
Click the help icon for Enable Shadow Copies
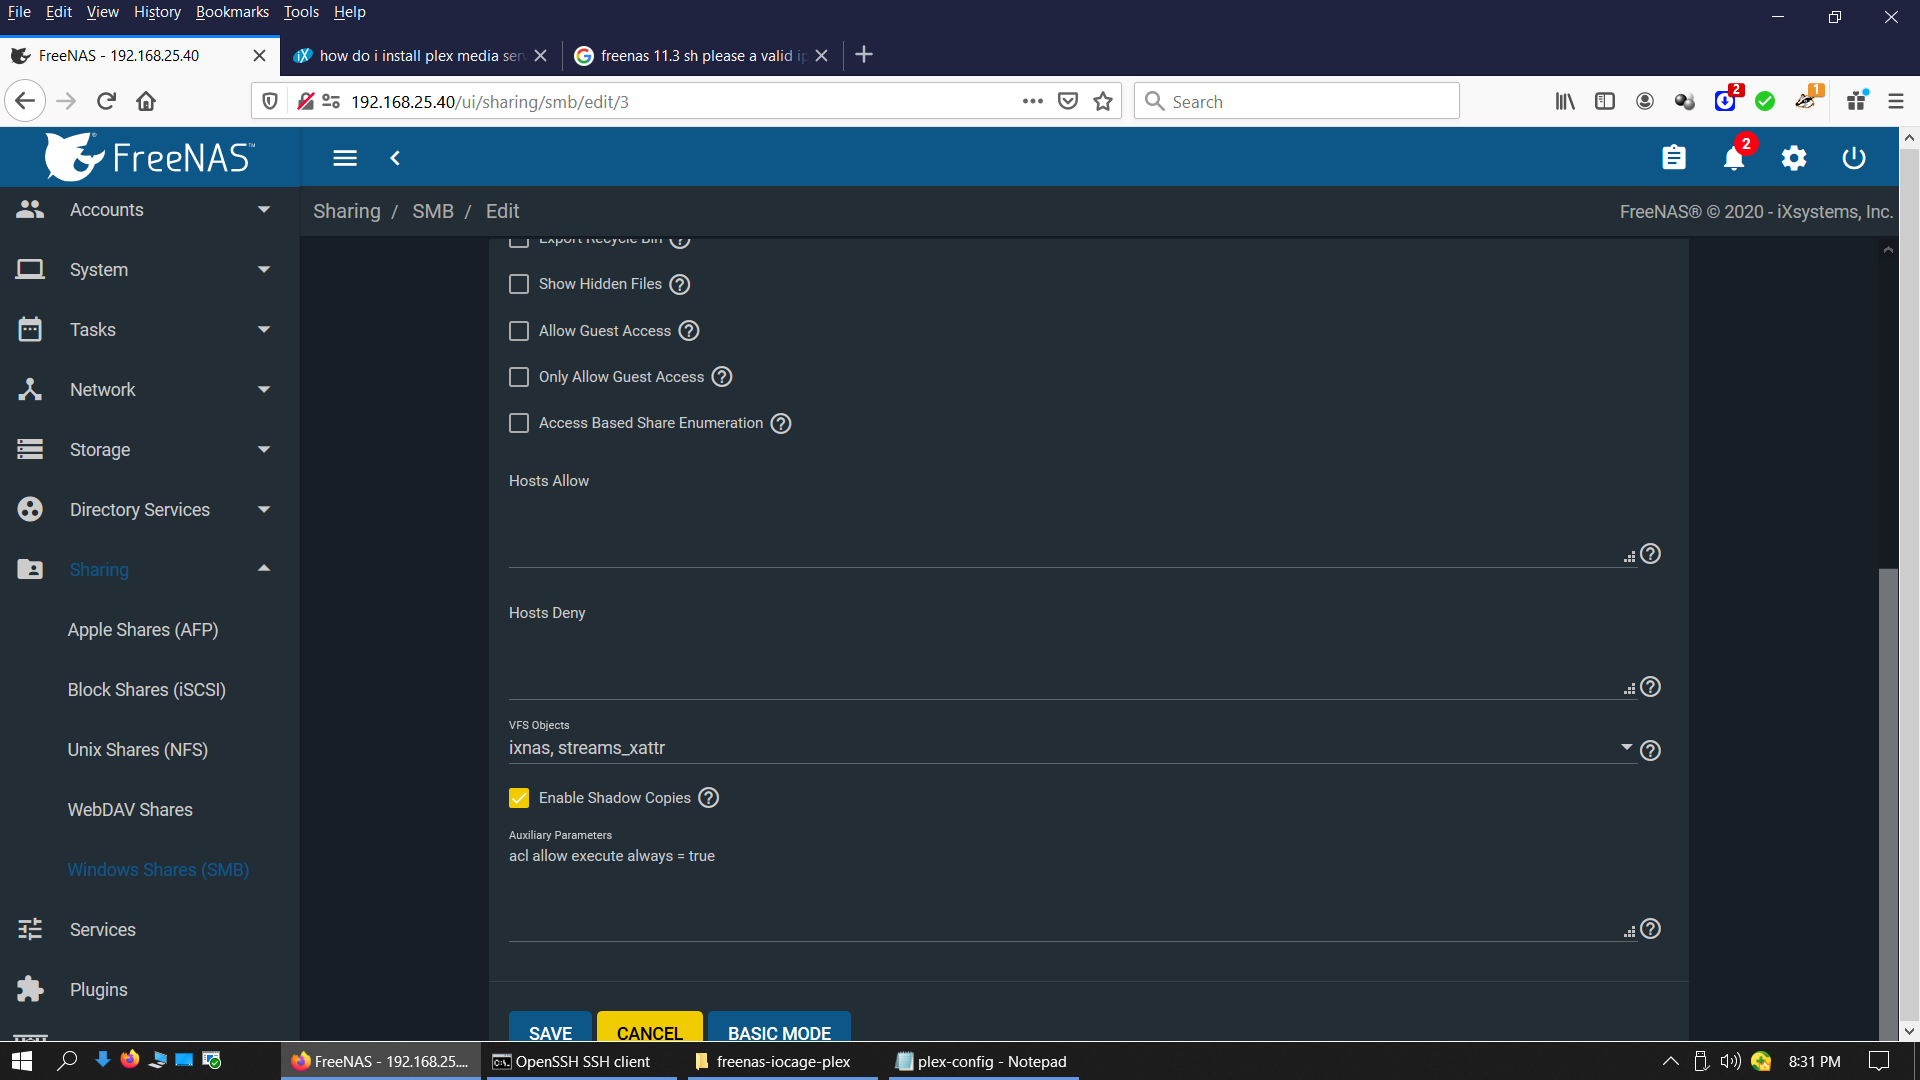point(708,798)
